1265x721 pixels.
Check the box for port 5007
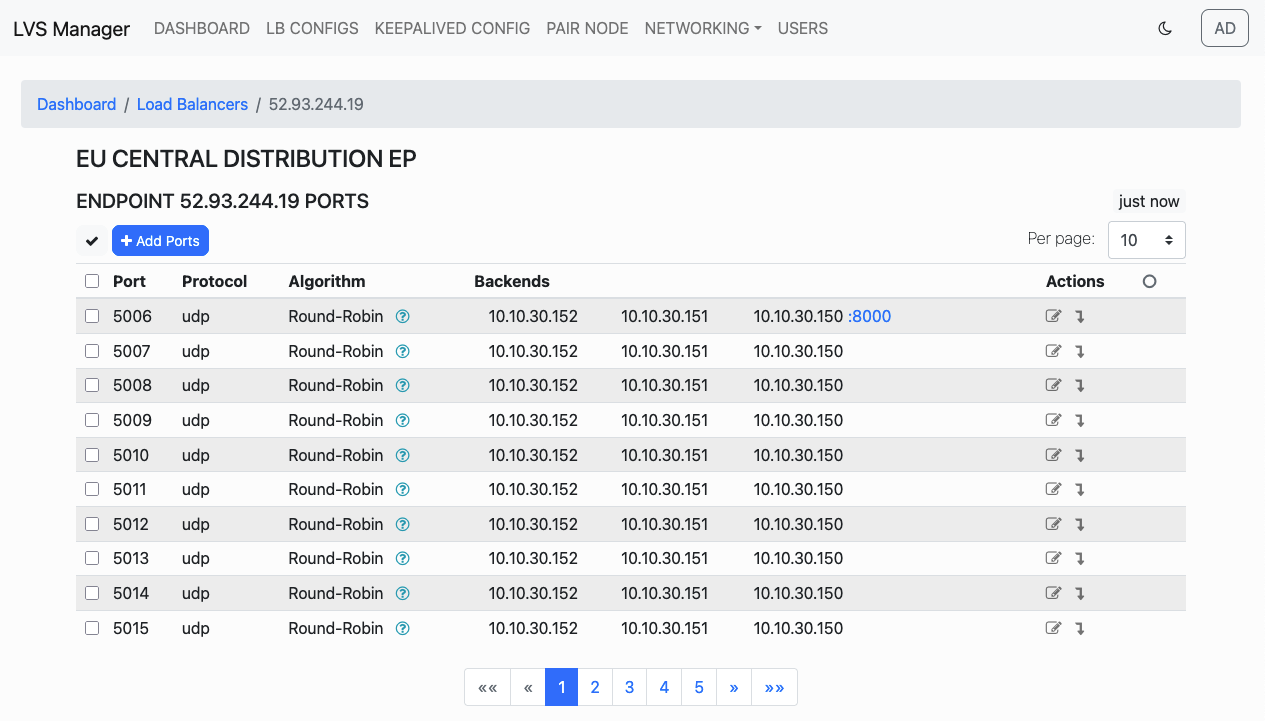click(92, 351)
